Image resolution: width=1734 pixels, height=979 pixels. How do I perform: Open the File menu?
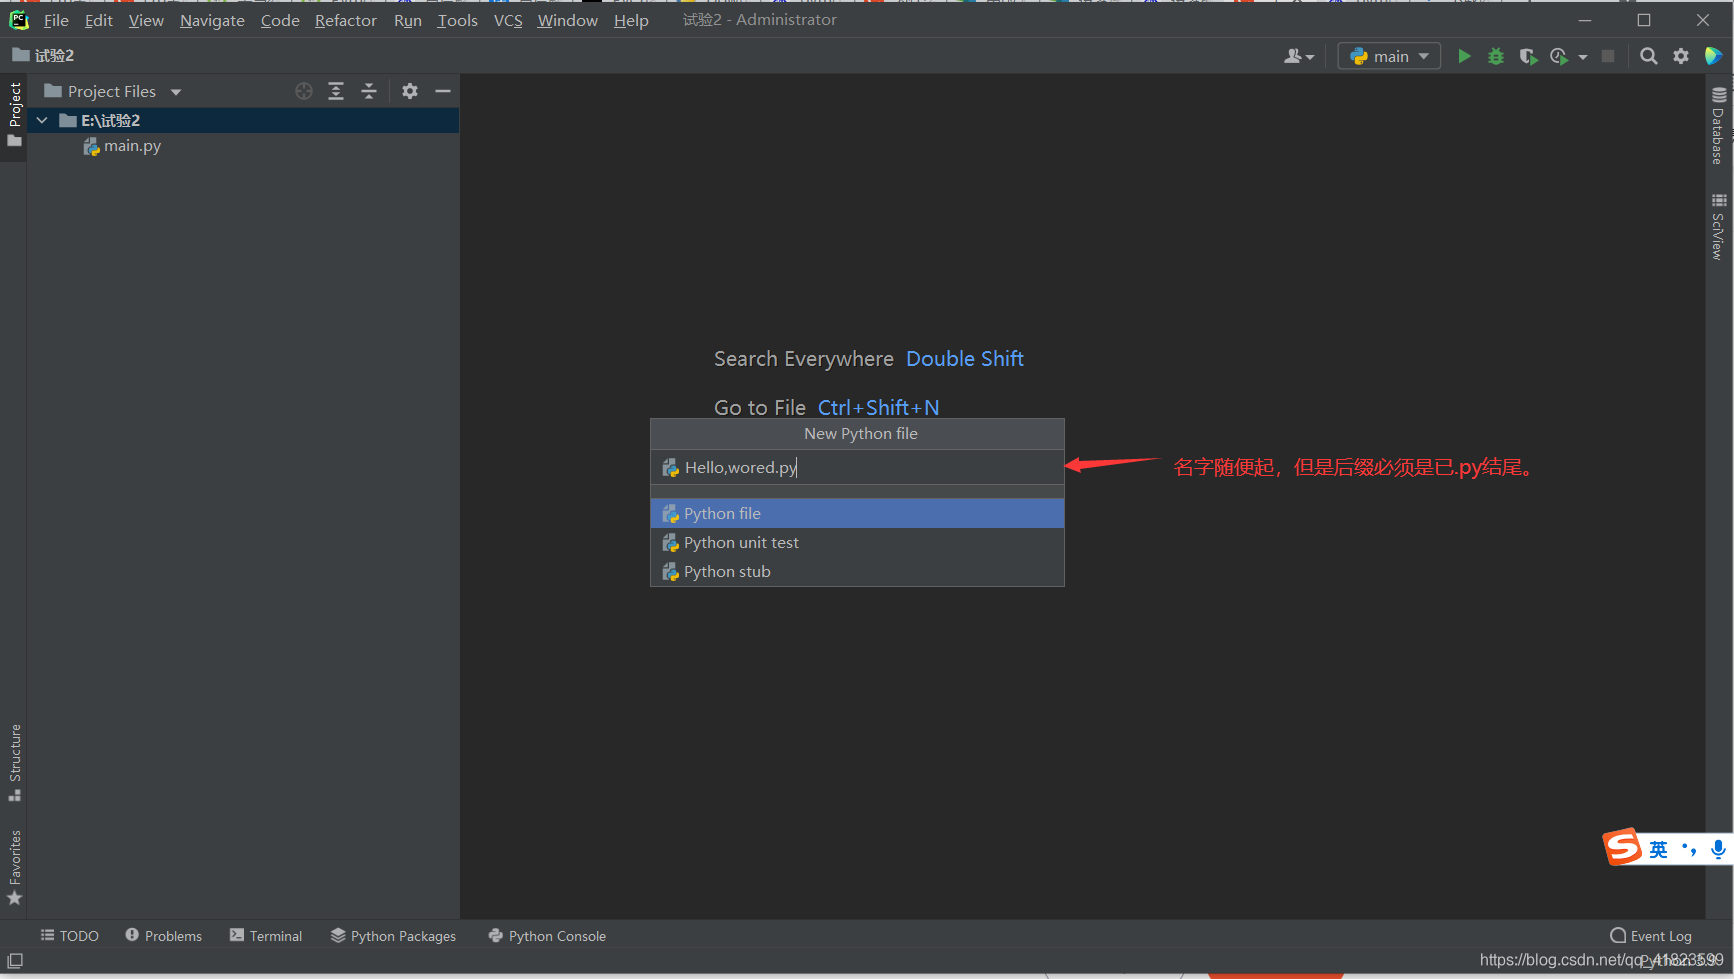point(56,20)
